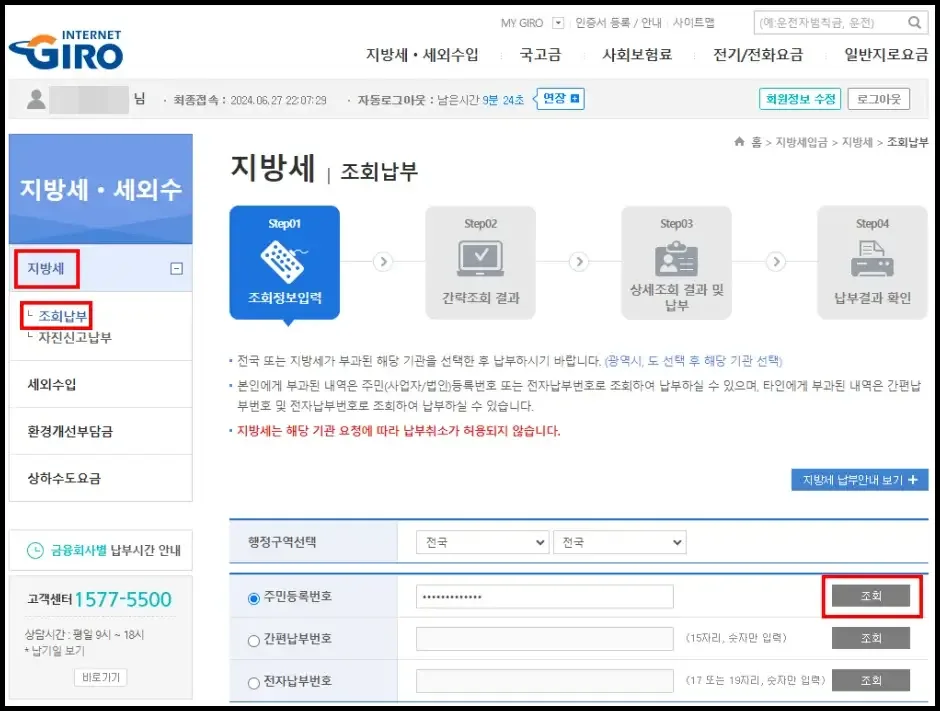Screen dimensions: 940x711
Task: Open the 국고금 top menu
Action: pos(540,55)
